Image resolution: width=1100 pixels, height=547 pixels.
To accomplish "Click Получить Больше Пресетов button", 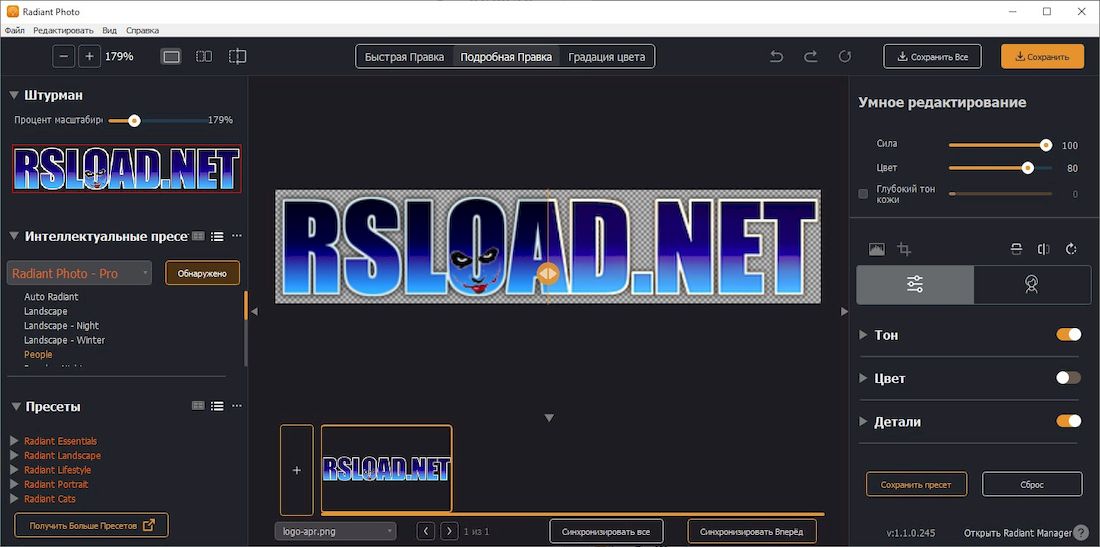I will [91, 525].
